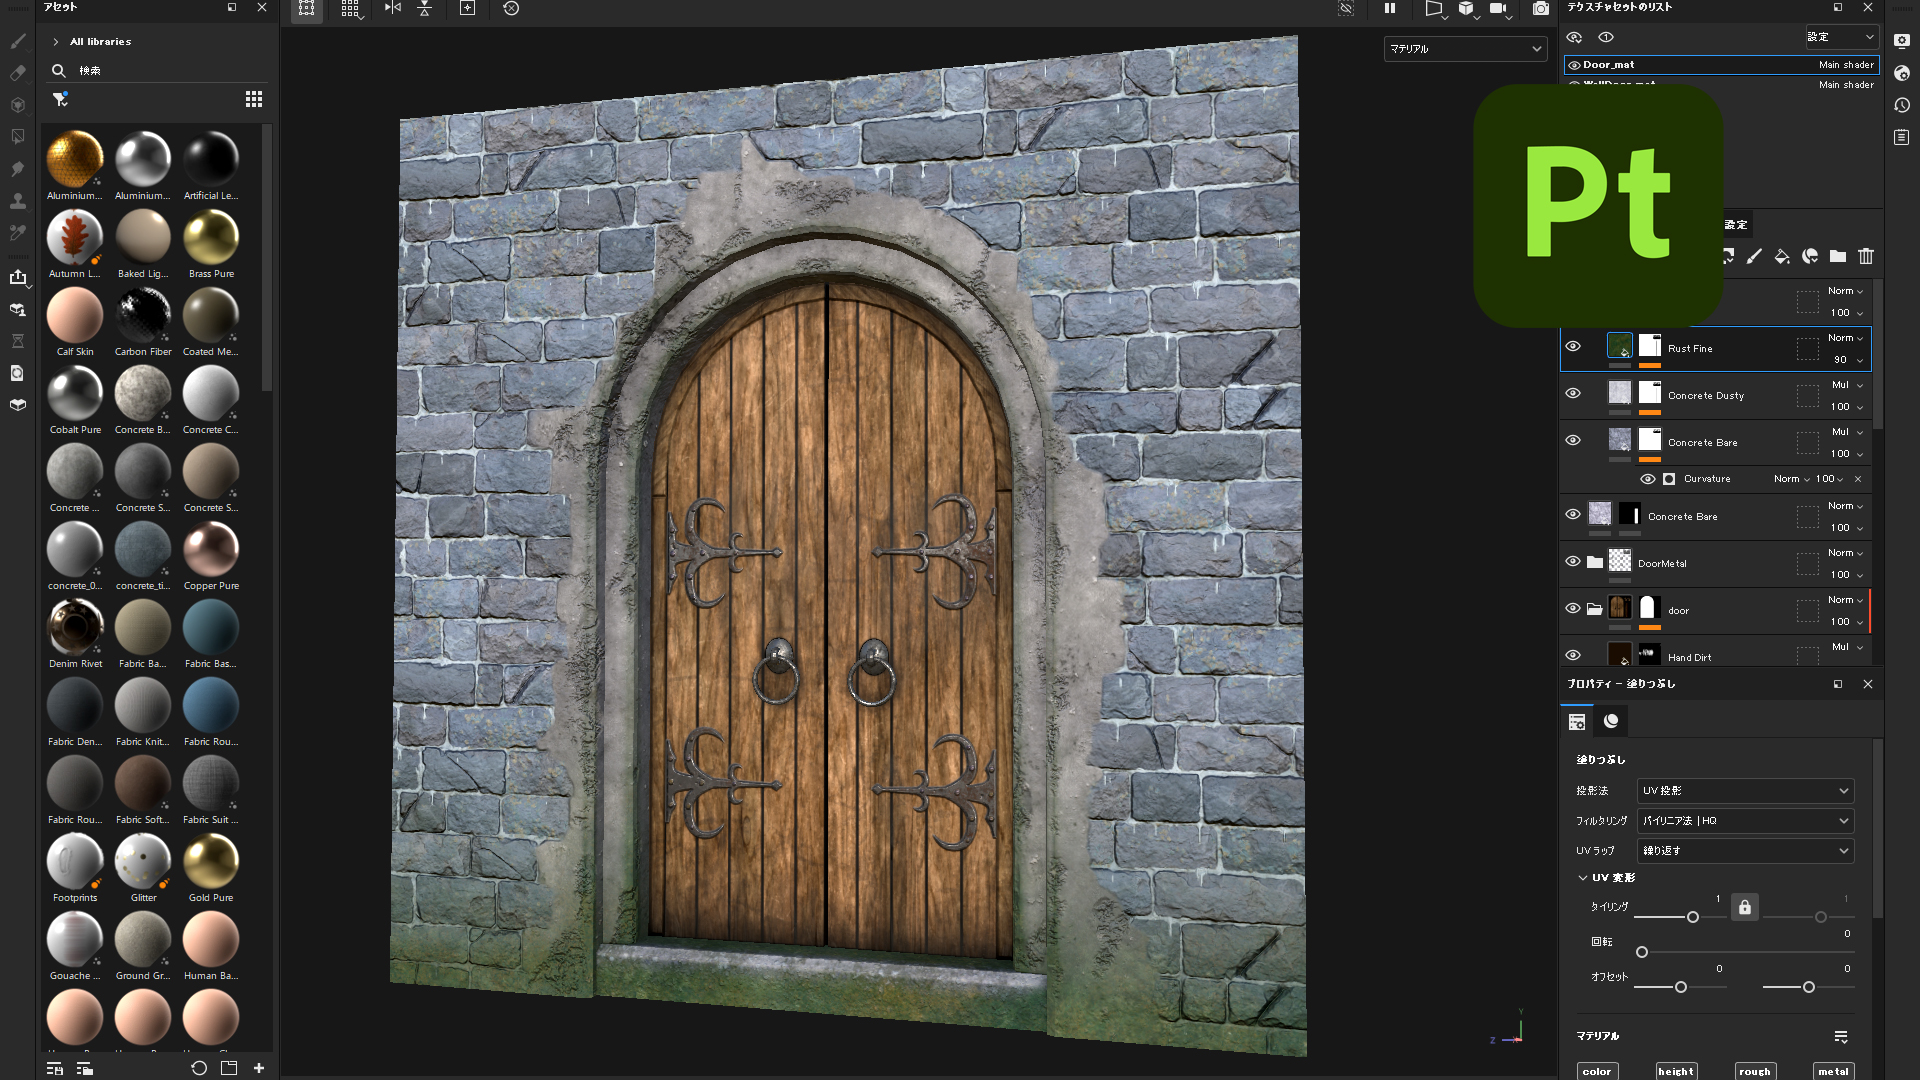The height and width of the screenshot is (1080, 1920).
Task: Add a fill layer with the bucket icon
Action: tap(1782, 257)
